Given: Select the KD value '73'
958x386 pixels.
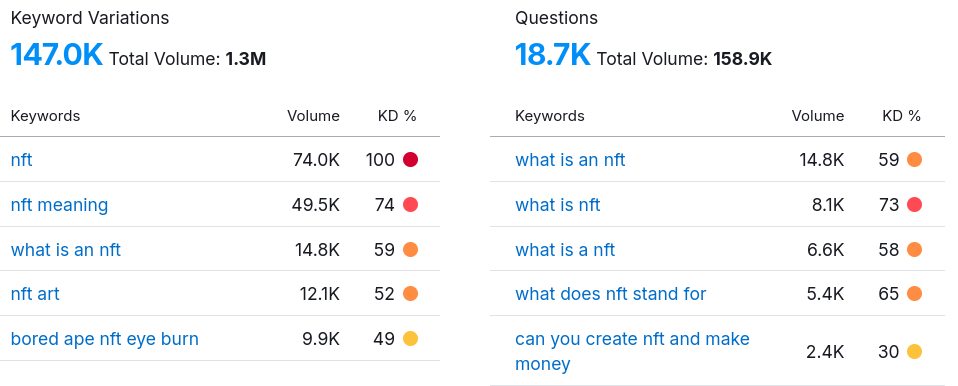Looking at the screenshot, I should click(x=889, y=205).
